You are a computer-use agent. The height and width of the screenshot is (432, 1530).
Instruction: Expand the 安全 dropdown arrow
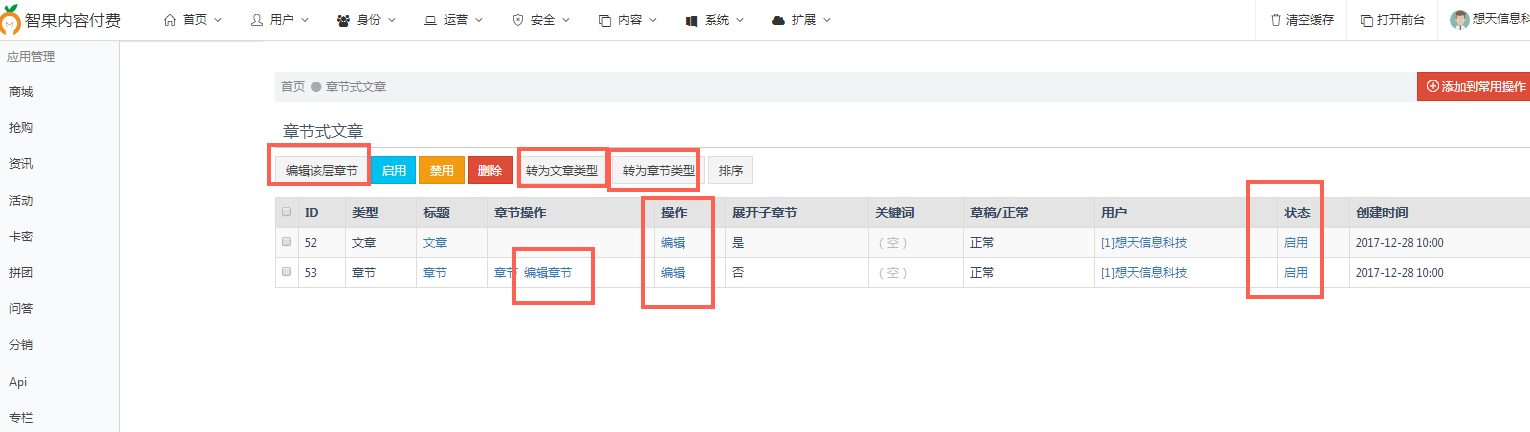[x=566, y=20]
